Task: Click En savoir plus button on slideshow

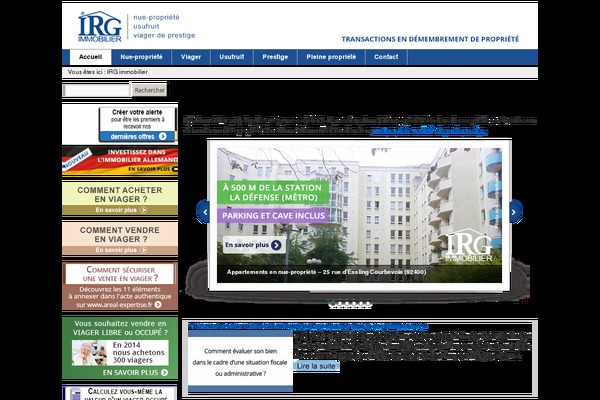Action: pos(253,245)
